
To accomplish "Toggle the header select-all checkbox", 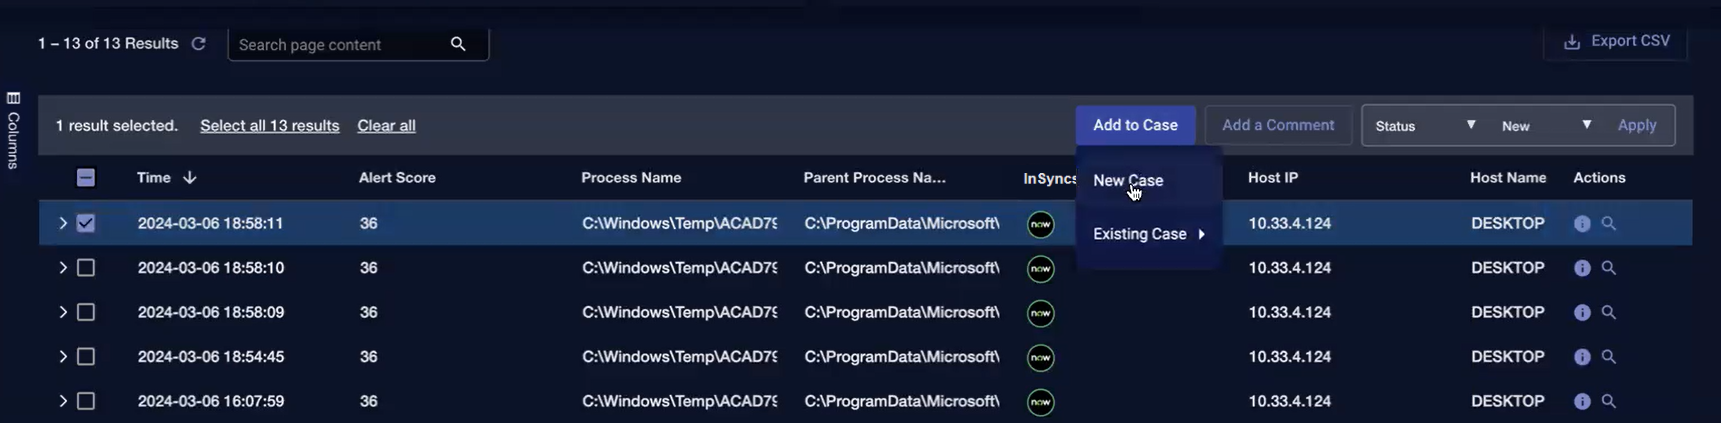I will pos(86,178).
